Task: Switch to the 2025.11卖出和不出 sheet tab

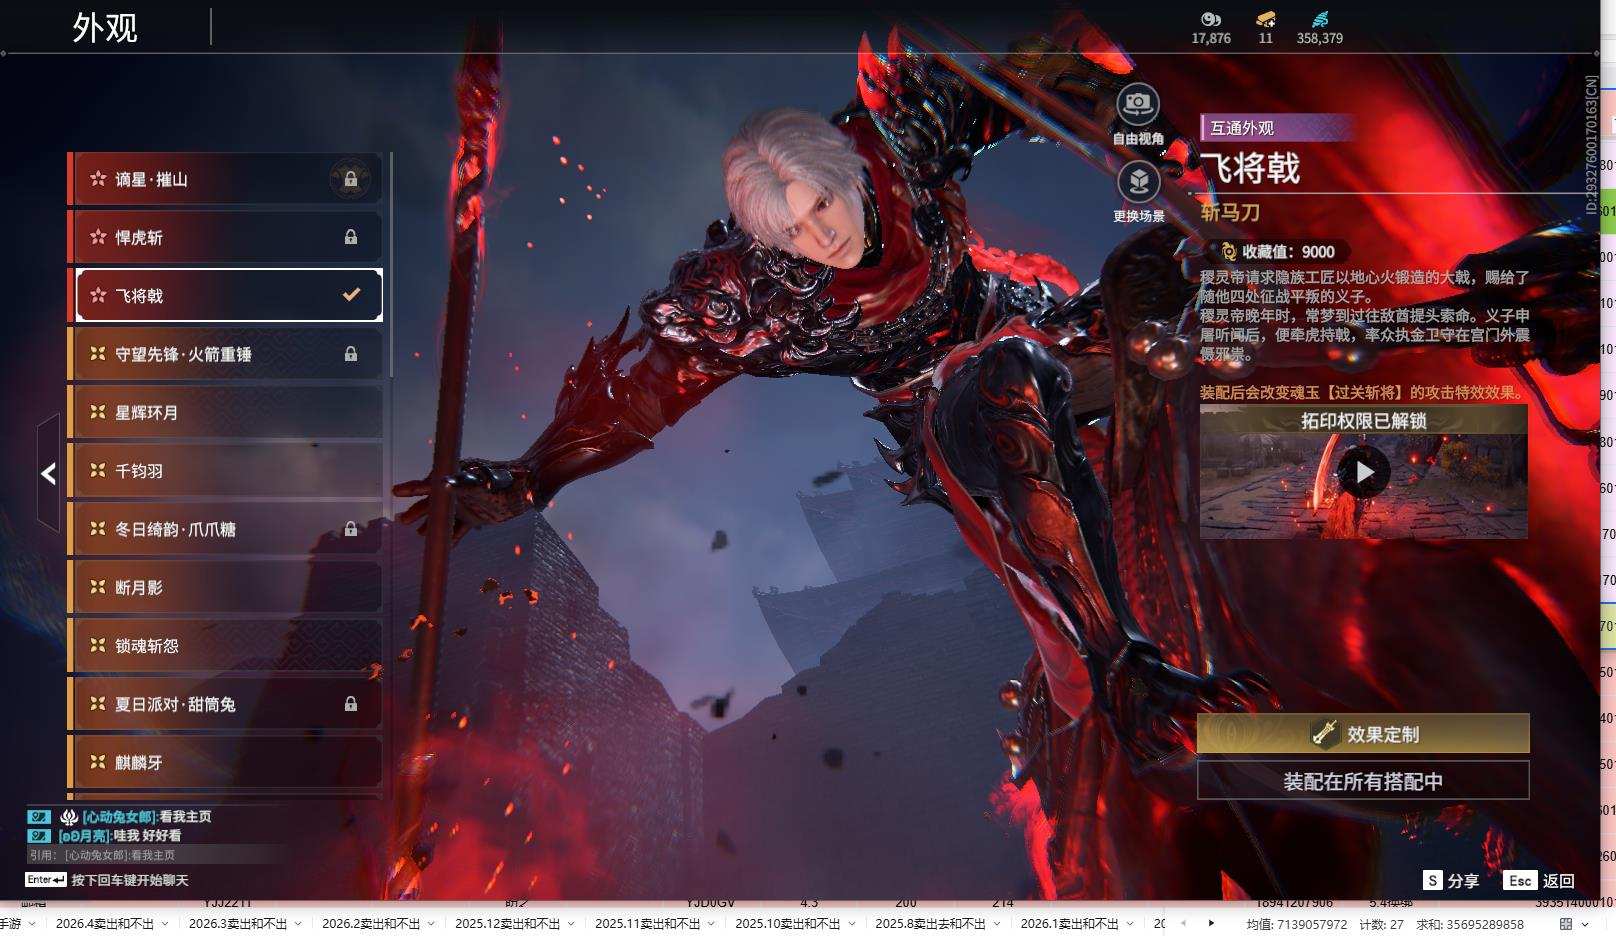Action: pos(648,924)
